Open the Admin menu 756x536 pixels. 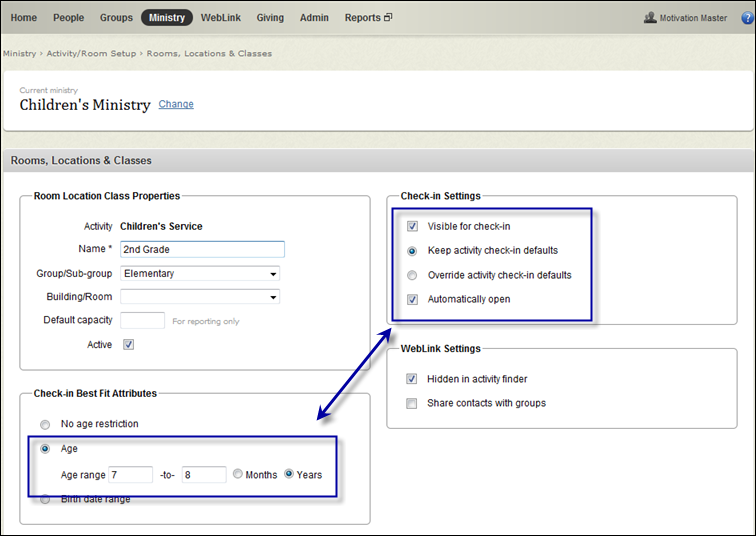(x=314, y=18)
